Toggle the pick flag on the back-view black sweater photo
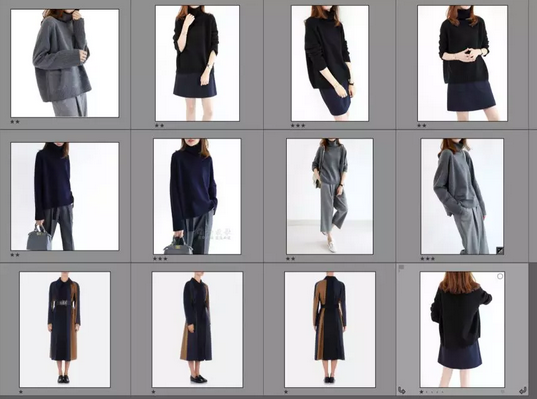This screenshot has height=399, width=537. tap(401, 268)
